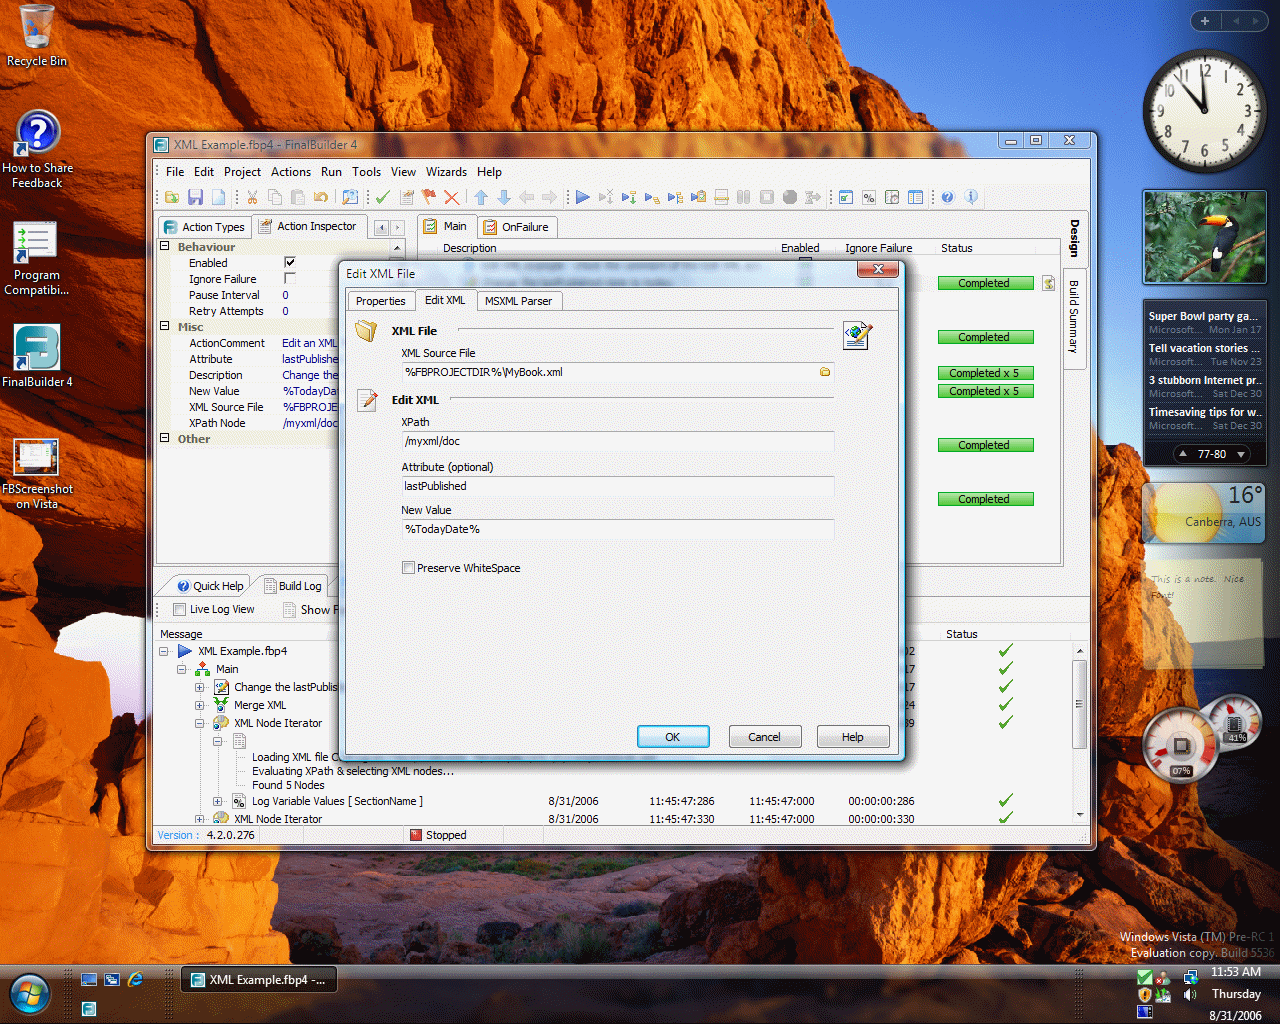
Task: Click the Cancel button
Action: 764,737
